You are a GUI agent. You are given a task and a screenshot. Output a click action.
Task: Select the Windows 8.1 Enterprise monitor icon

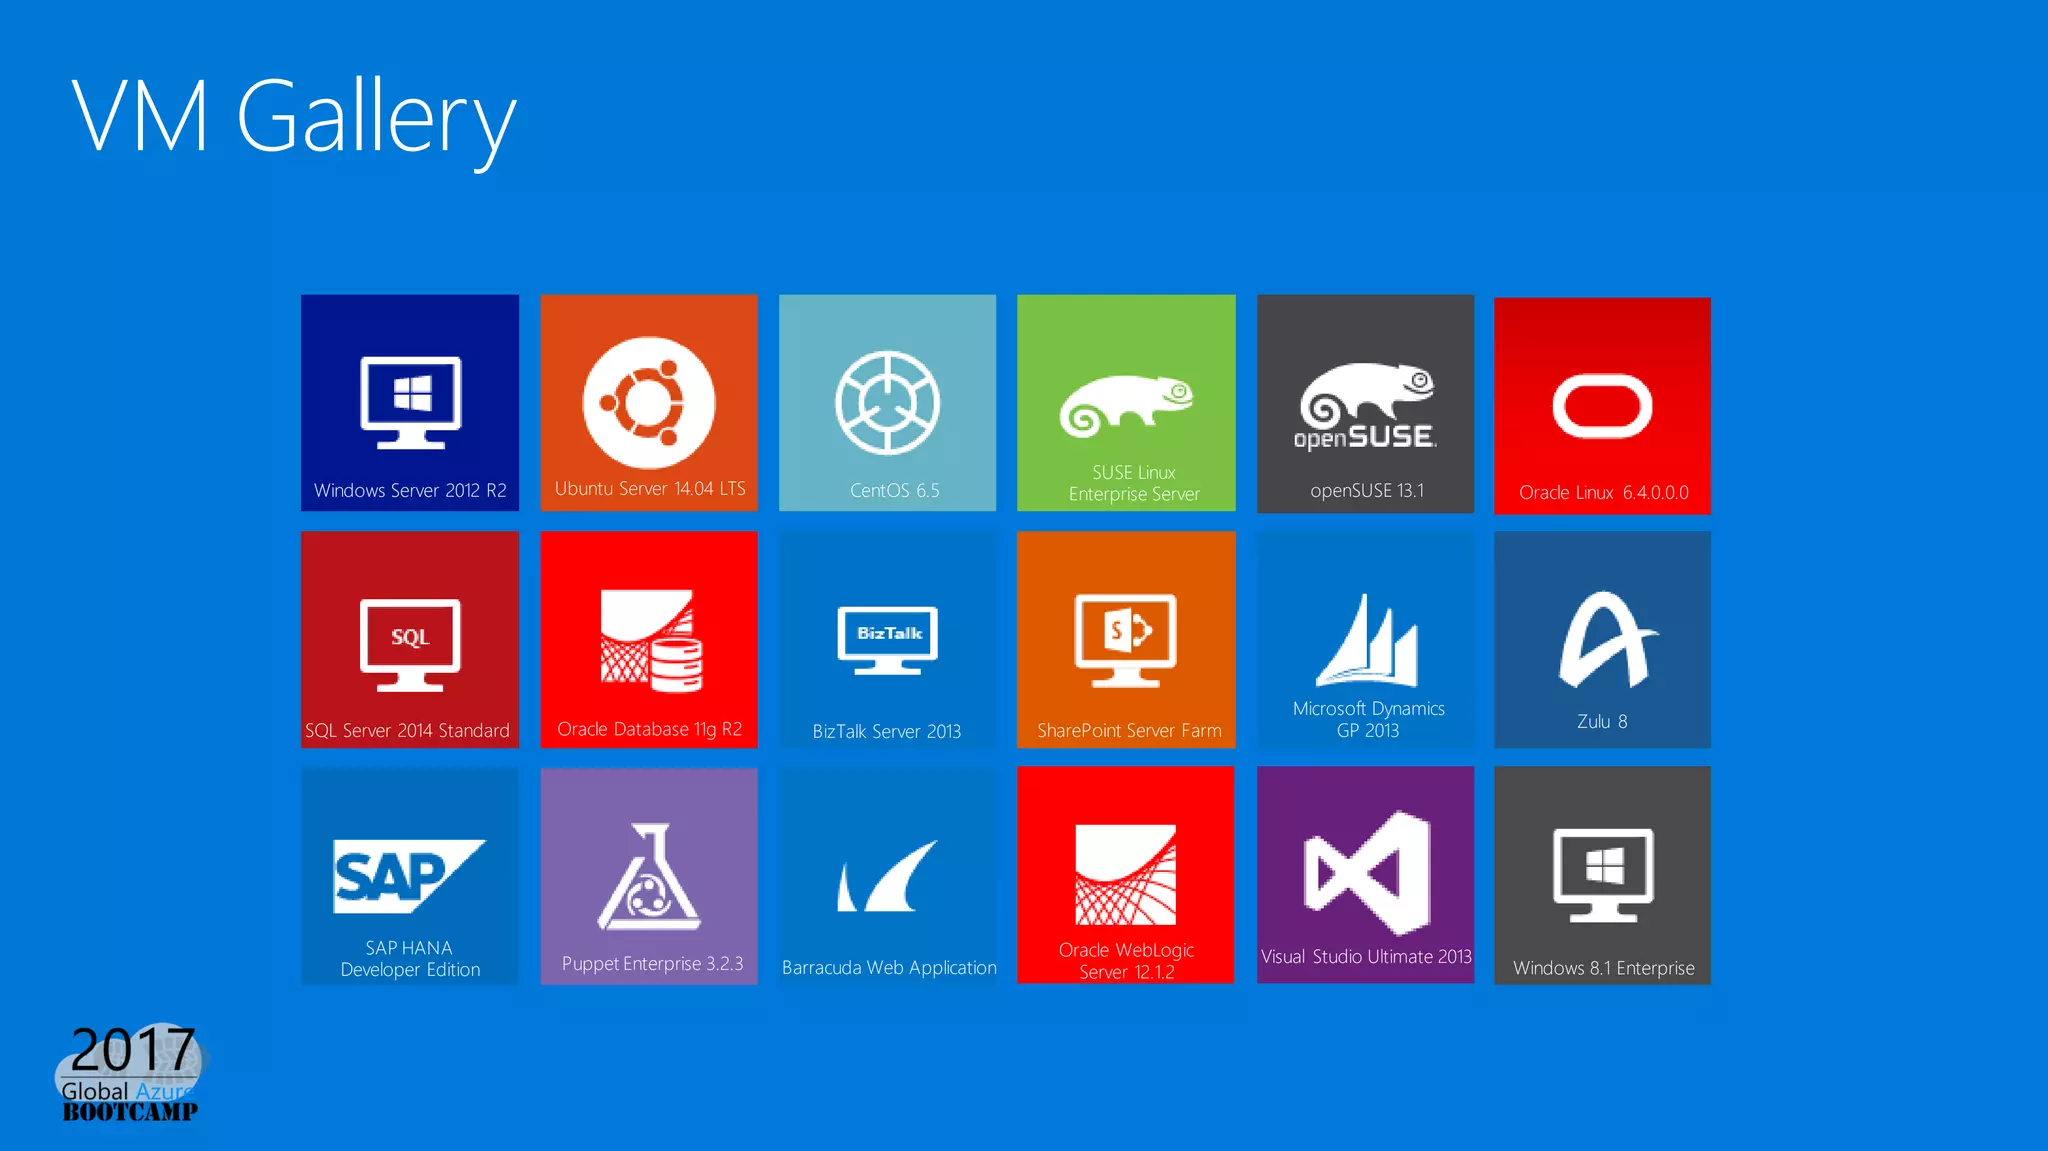[1603, 875]
